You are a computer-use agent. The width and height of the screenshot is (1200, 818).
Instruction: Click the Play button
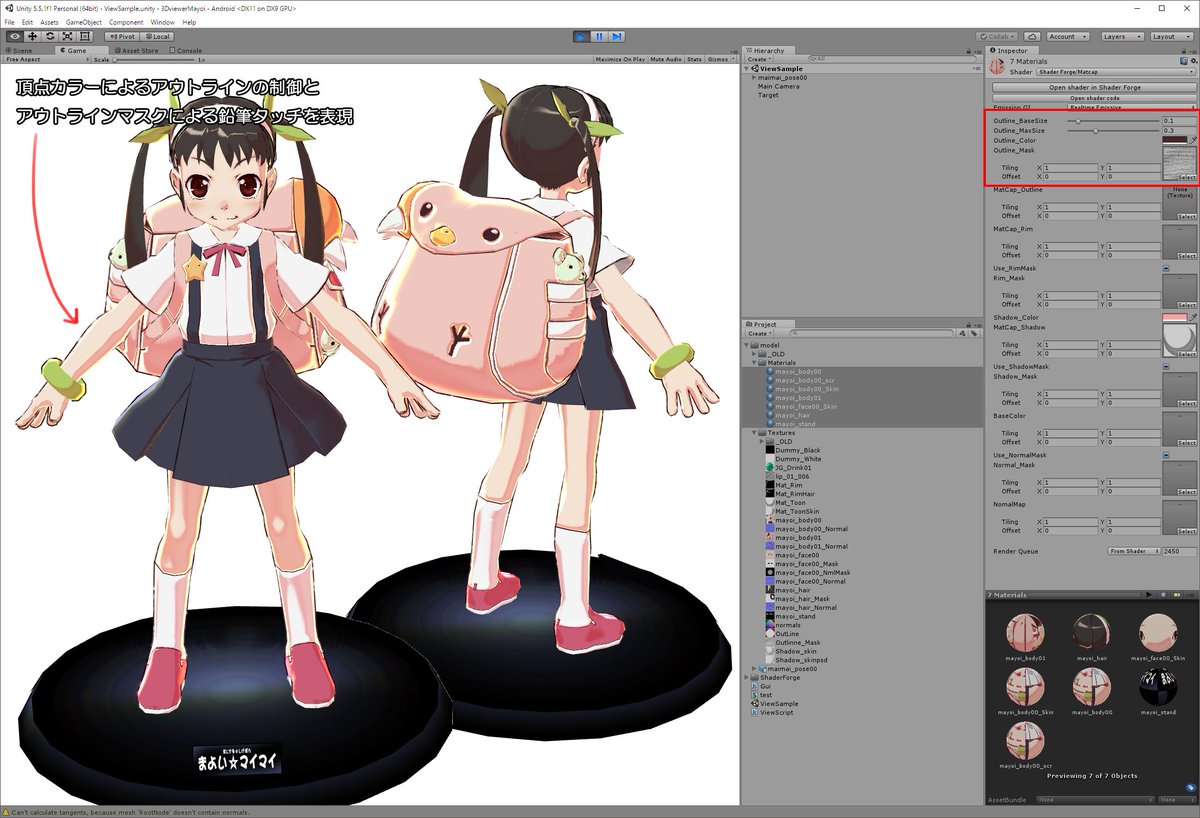pyautogui.click(x=581, y=36)
